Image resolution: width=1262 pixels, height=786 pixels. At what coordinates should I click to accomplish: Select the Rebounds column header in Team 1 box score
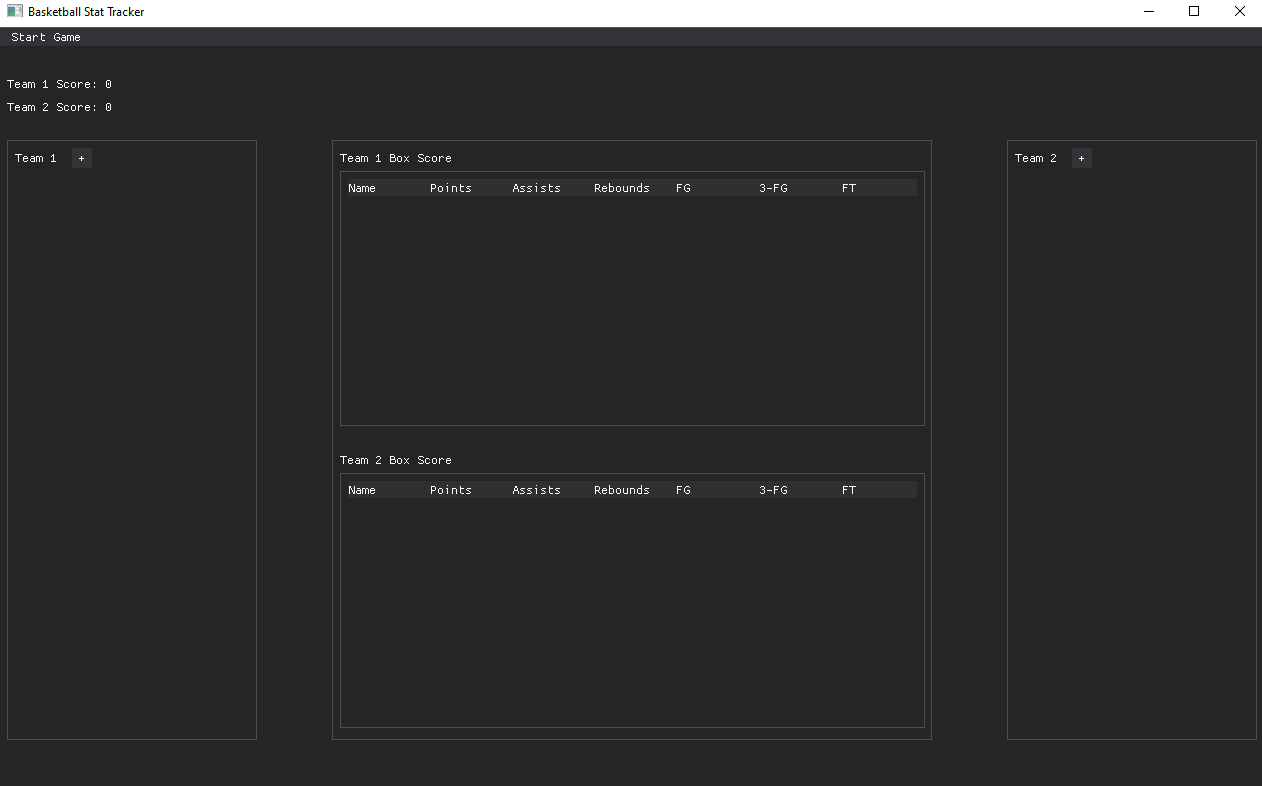click(x=621, y=187)
